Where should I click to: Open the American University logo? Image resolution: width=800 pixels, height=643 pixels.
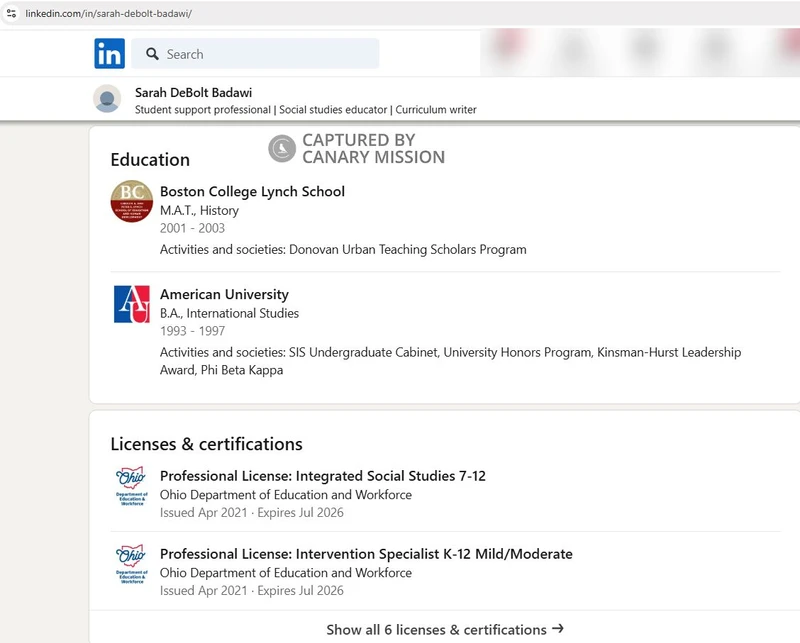[x=132, y=304]
